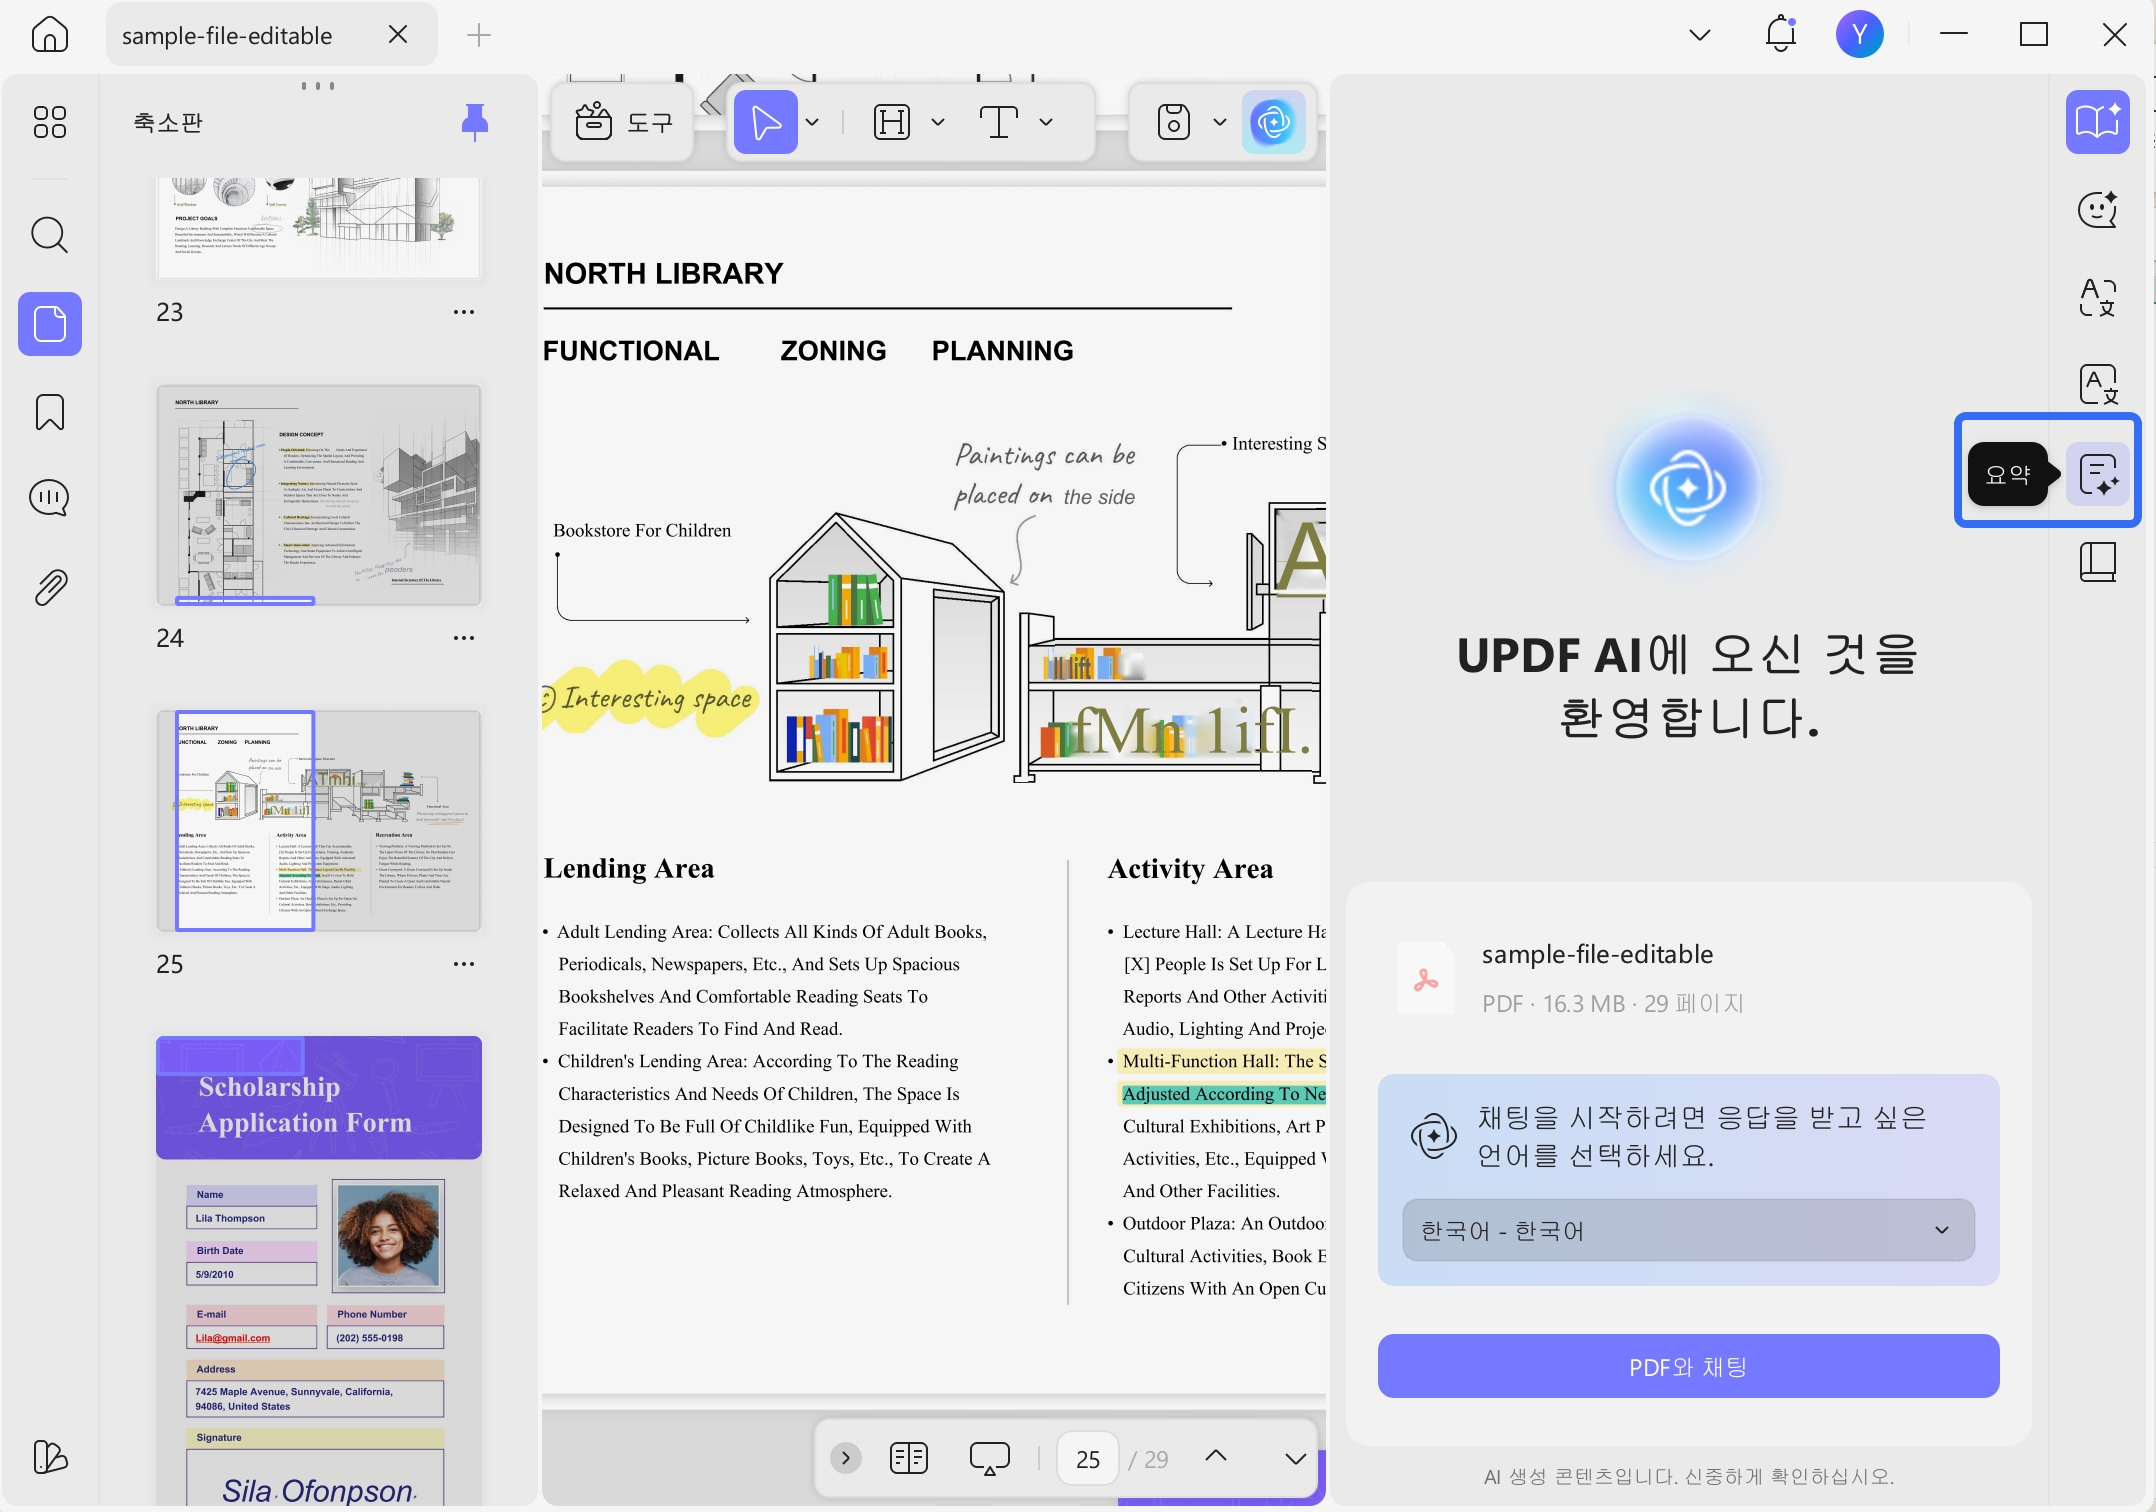Screen dimensions: 2156x1512
Task: Toggle the pin on the thumbnail panel
Action: coord(476,121)
